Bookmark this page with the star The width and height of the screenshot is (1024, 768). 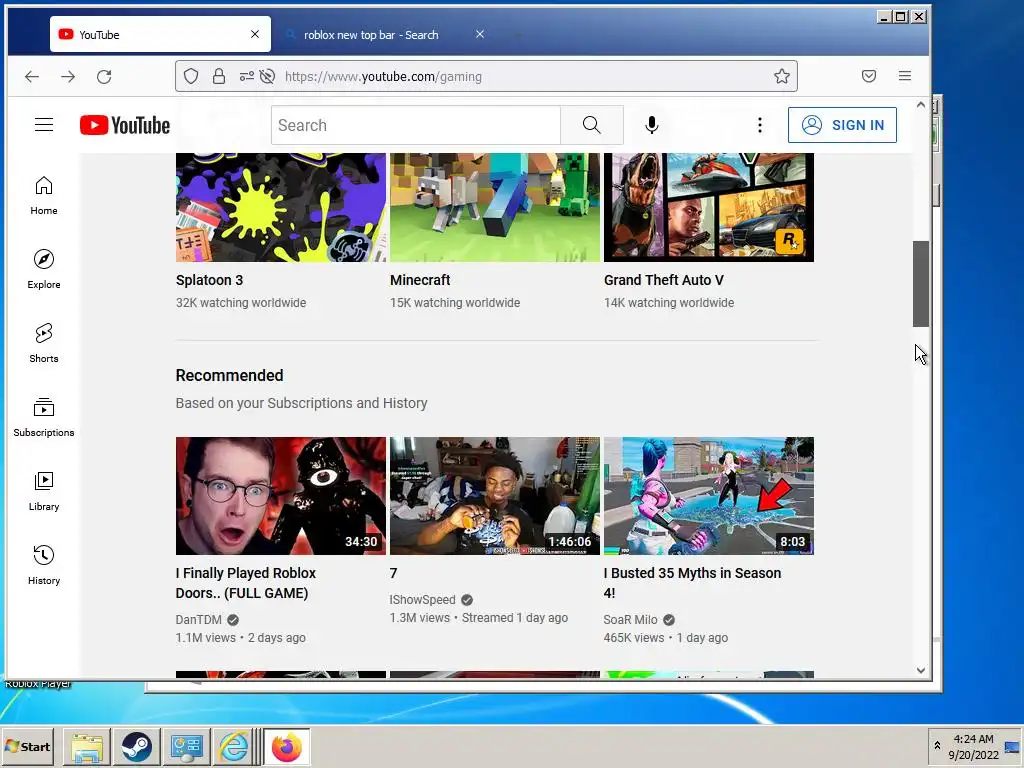[782, 76]
